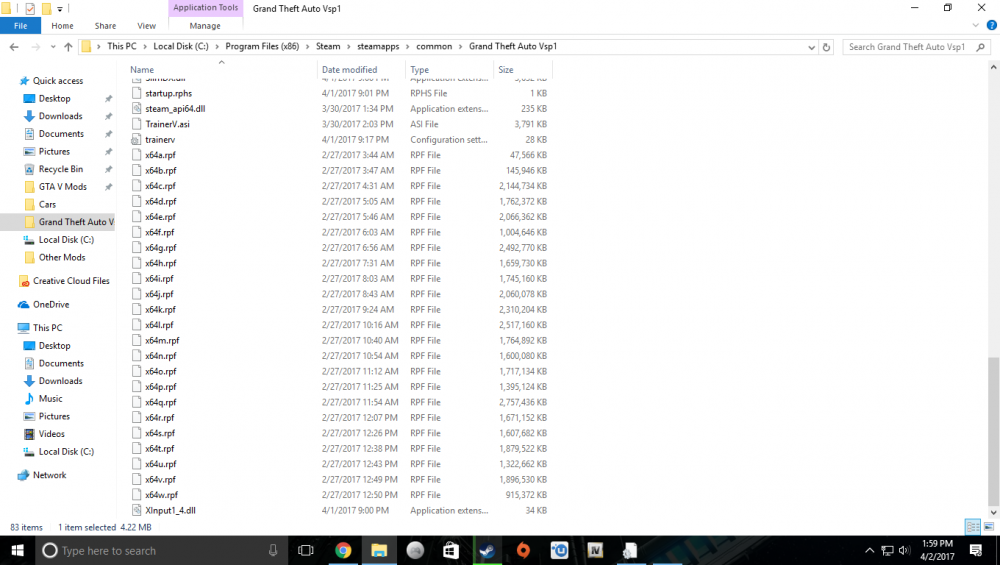This screenshot has width=1000, height=565.
Task: Click the vertical scrollbar thumb
Action: point(994,431)
